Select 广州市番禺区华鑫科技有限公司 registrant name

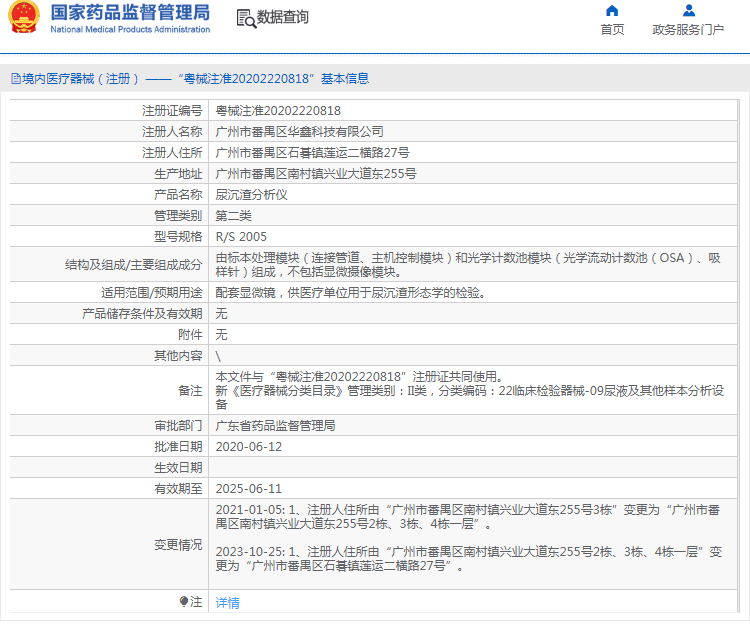(299, 132)
